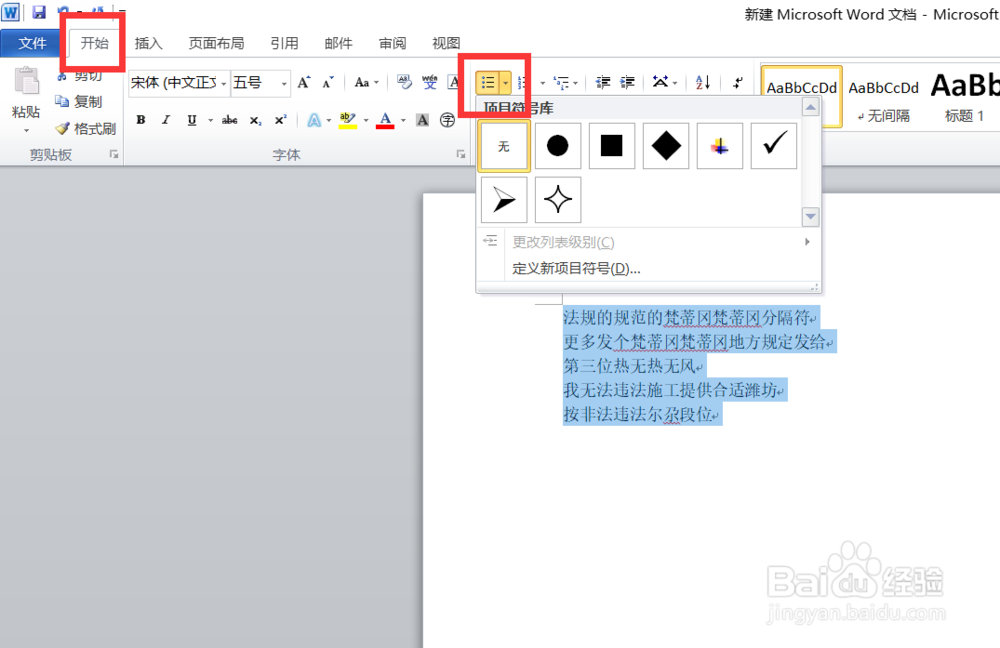The image size is (1000, 648).
Task: Switch to the 审阅 tab
Action: coord(392,43)
